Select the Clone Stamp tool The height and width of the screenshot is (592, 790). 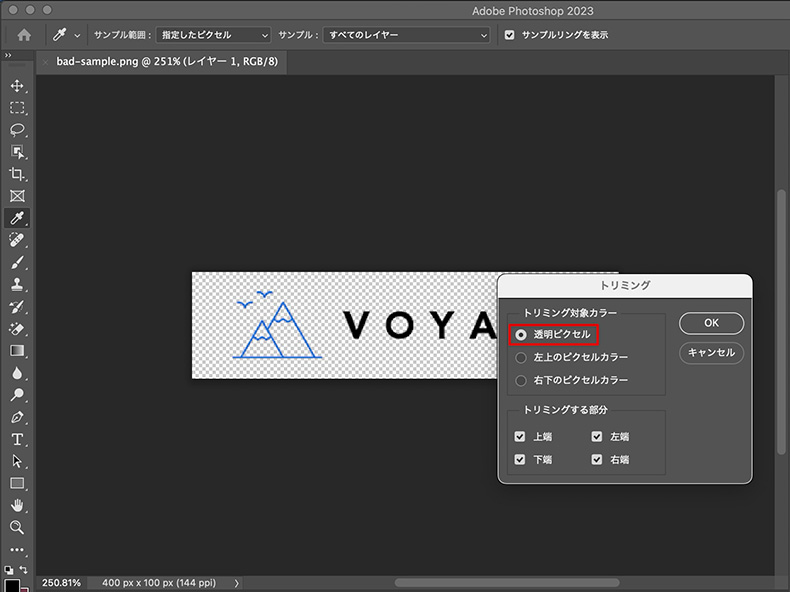[x=17, y=284]
